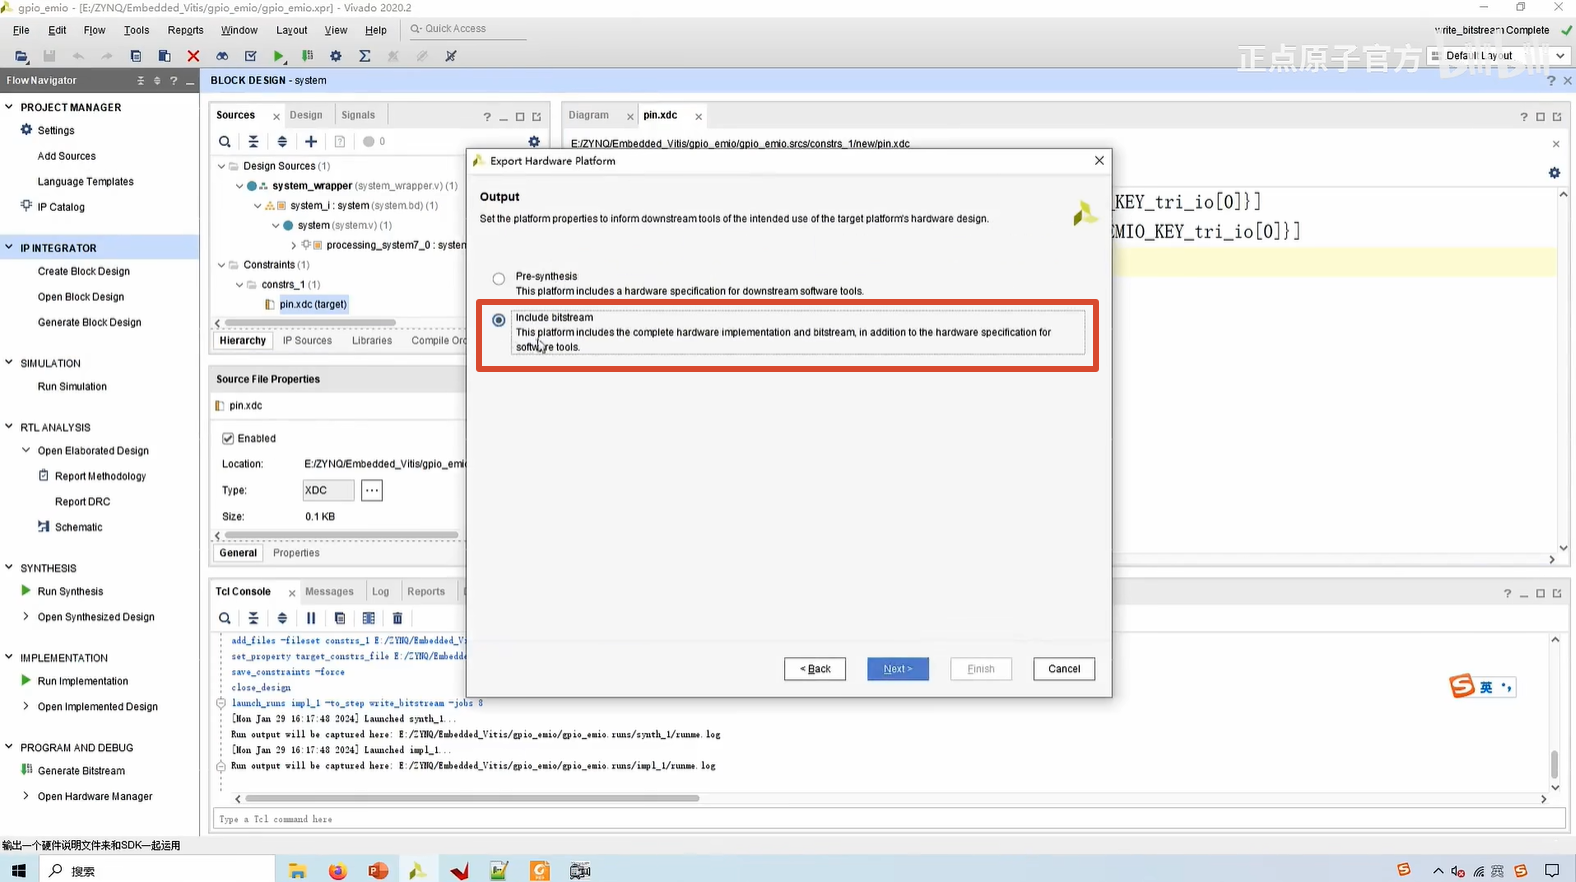Expand Open Synthesized Design item
The height and width of the screenshot is (882, 1576).
[x=26, y=616]
